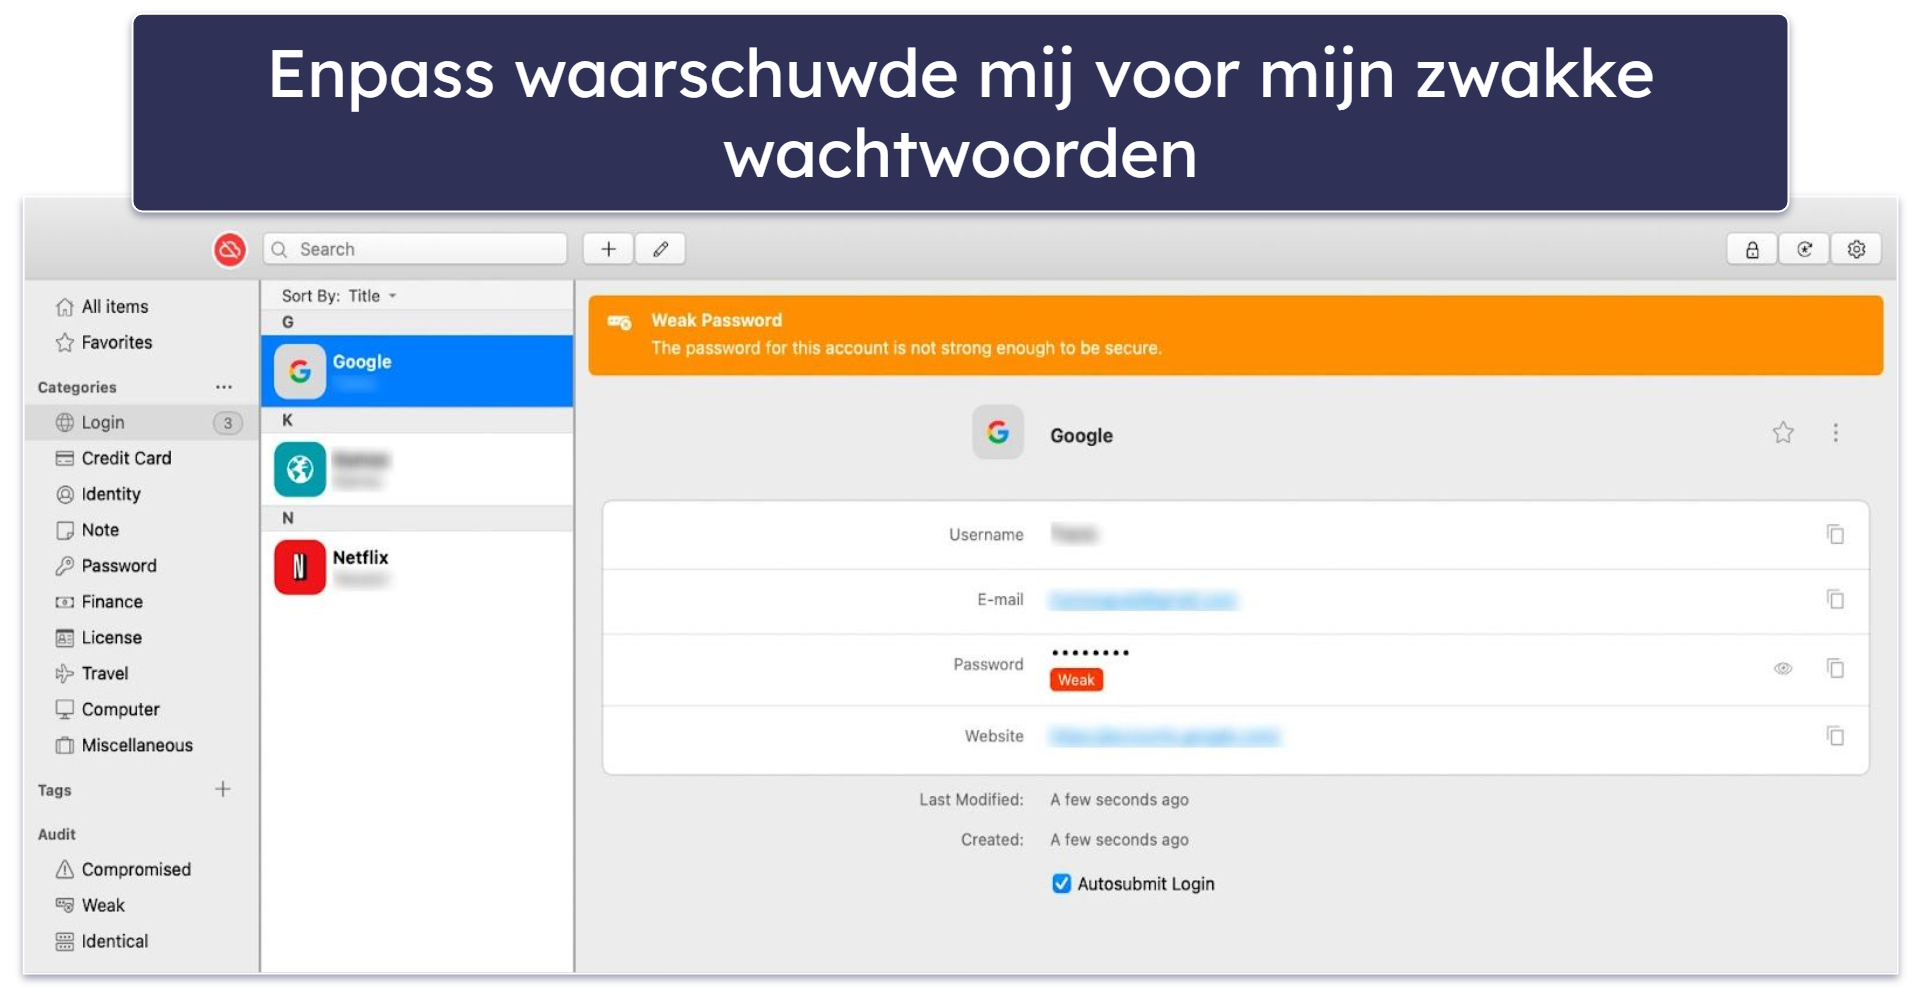Select the Login category
The image size is (1919, 989).
(x=142, y=422)
